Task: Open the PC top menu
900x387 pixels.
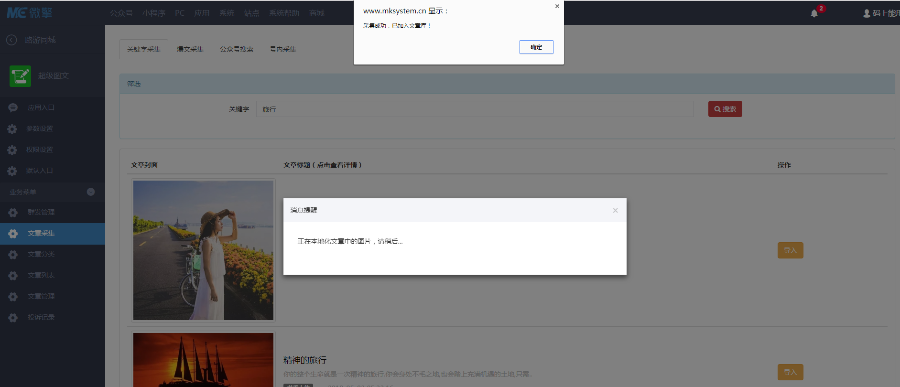Action: click(x=180, y=13)
